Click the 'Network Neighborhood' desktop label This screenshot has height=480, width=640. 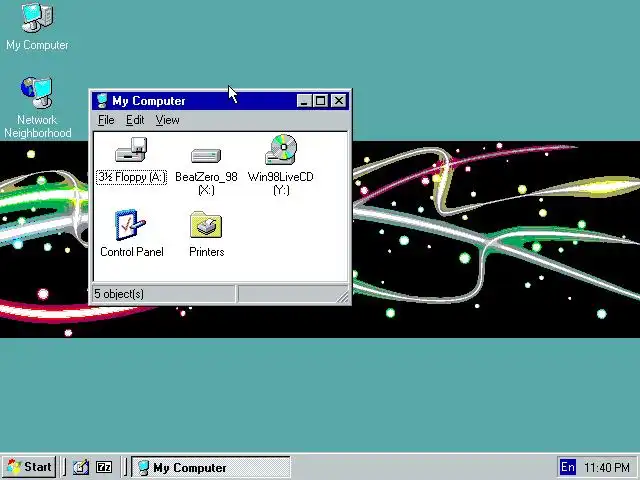[38, 127]
